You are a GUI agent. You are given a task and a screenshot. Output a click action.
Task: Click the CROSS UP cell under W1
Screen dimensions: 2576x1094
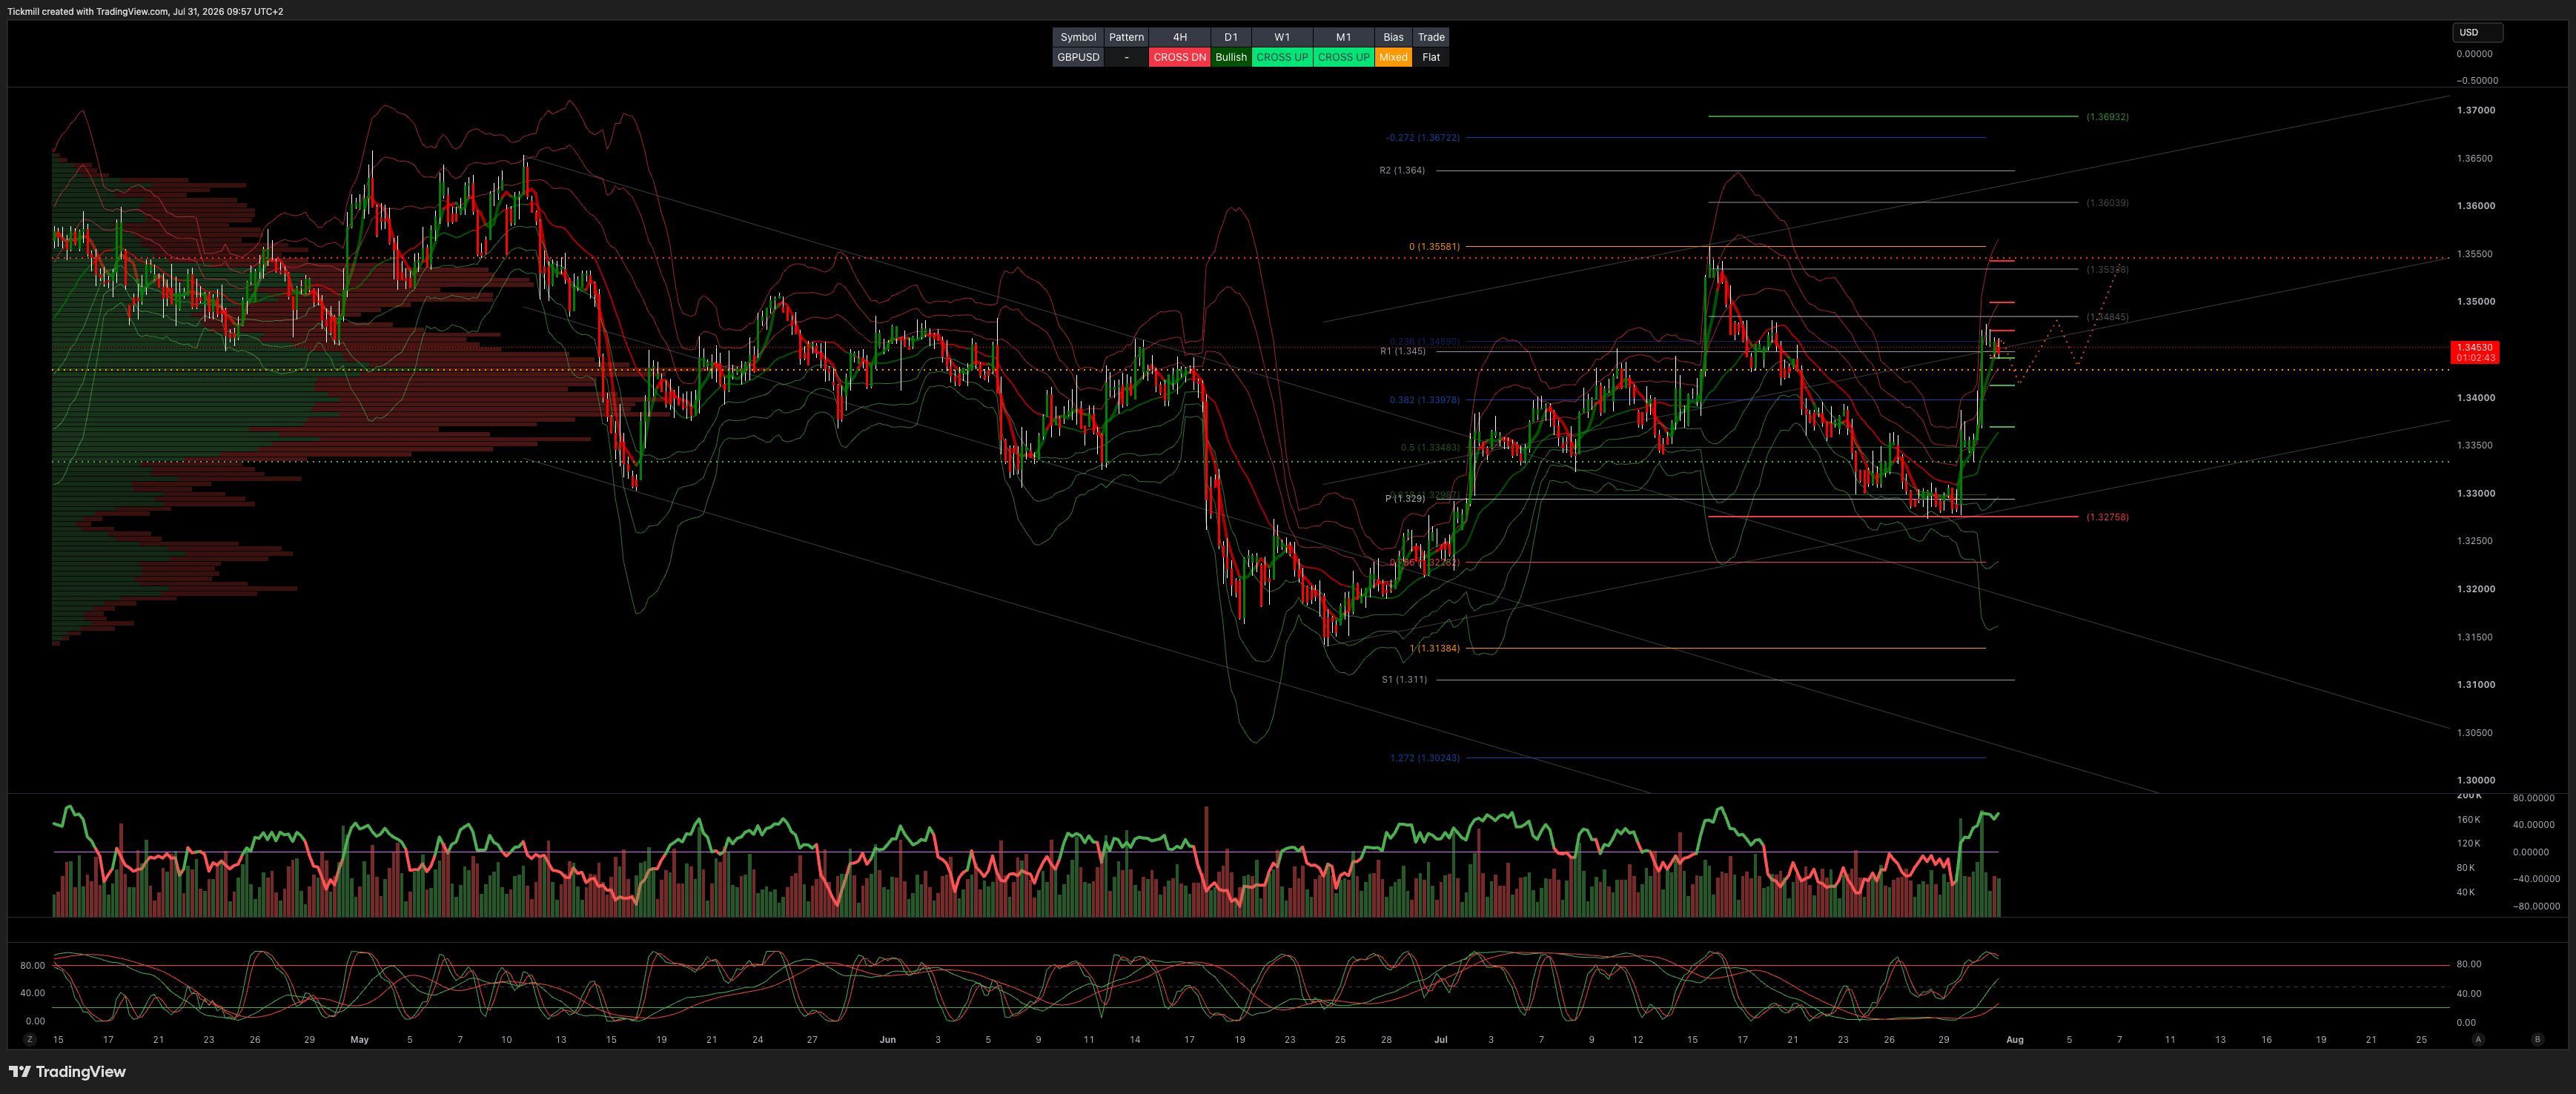point(1282,57)
